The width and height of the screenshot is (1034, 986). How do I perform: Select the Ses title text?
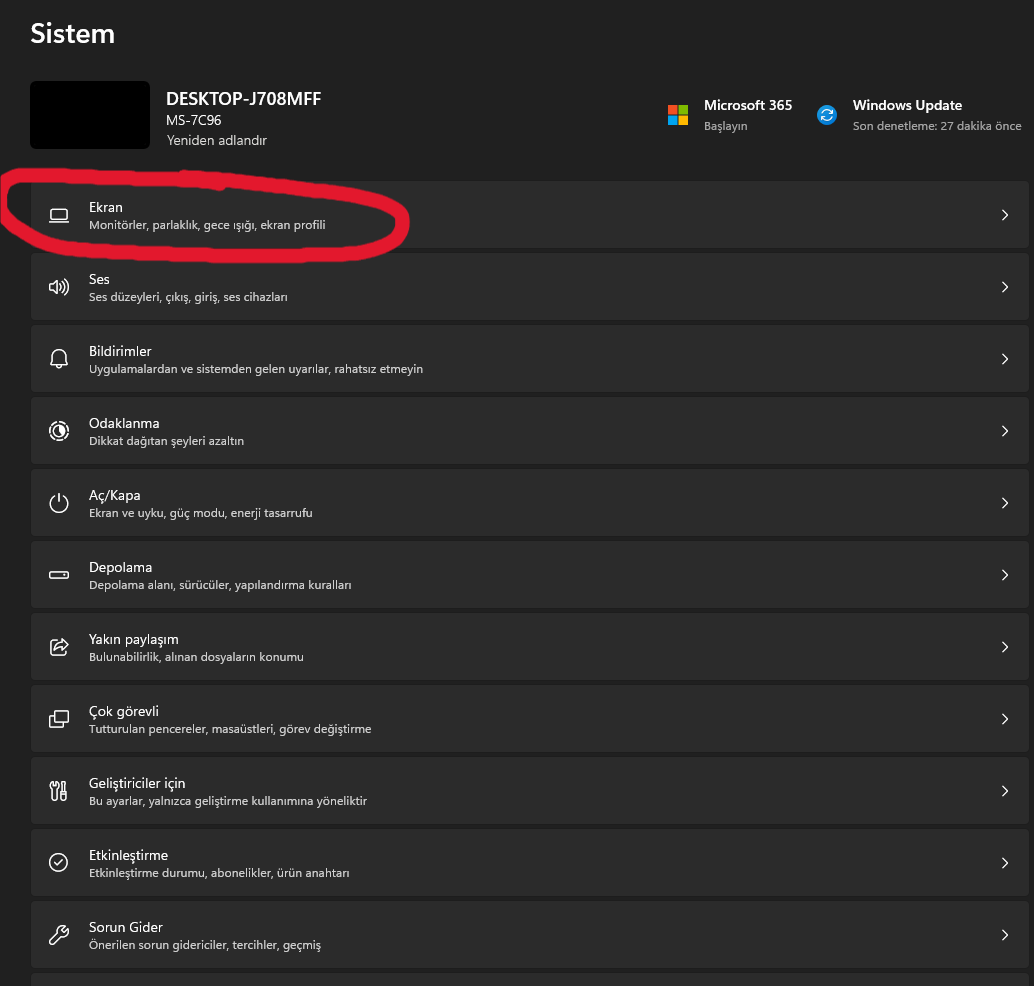click(99, 279)
